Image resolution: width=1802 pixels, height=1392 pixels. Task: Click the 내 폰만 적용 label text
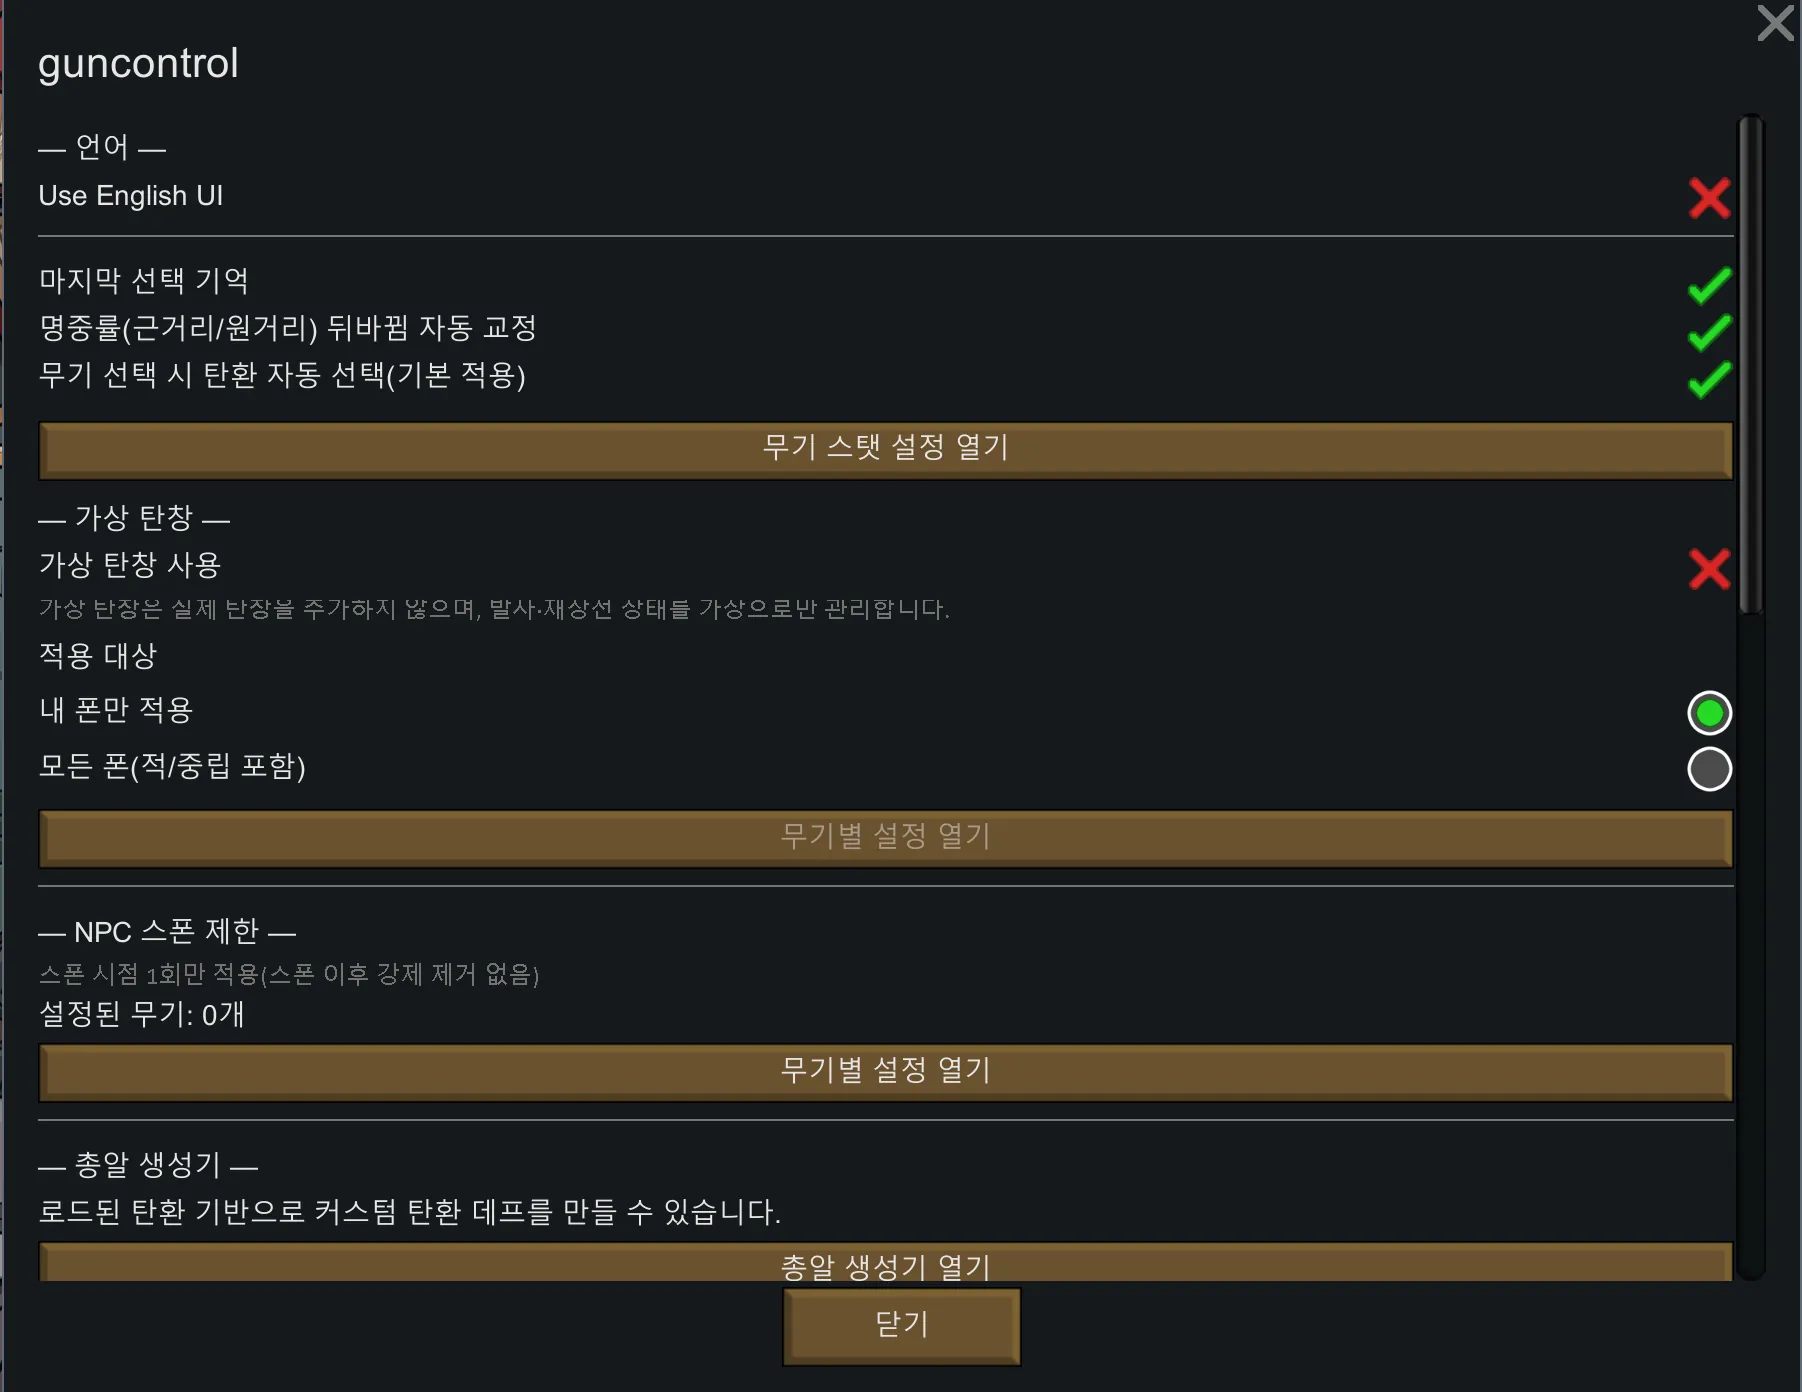116,710
